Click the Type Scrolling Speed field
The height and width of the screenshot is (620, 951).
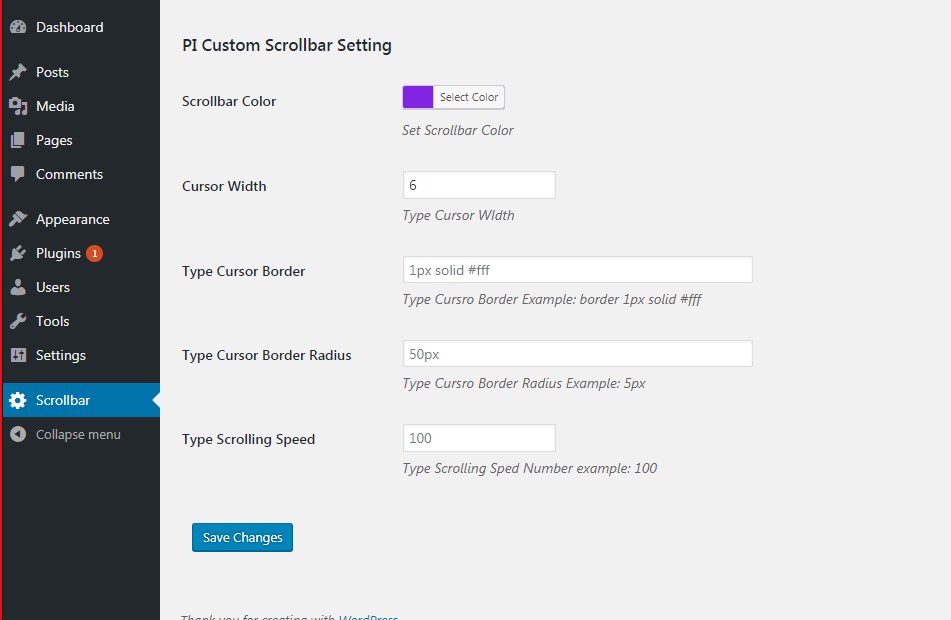[x=479, y=438]
